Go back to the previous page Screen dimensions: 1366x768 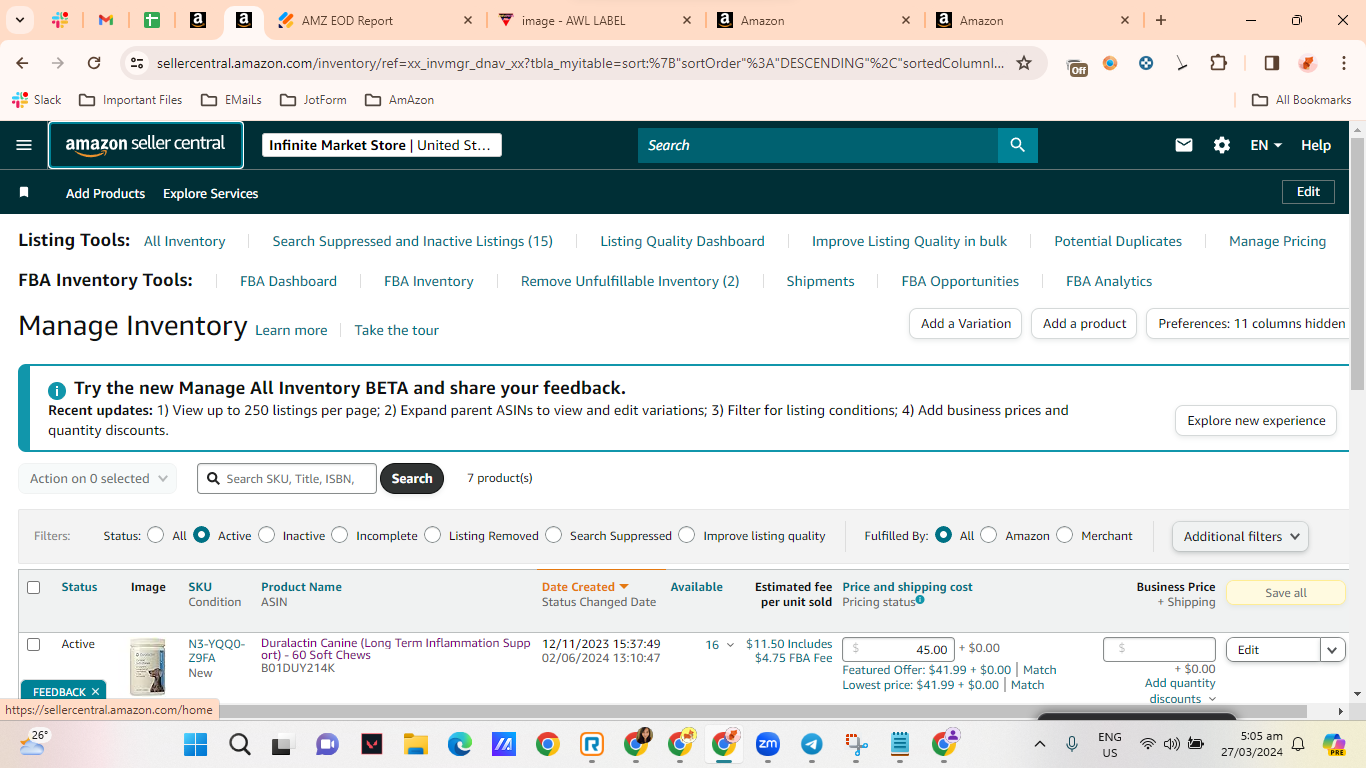click(23, 63)
